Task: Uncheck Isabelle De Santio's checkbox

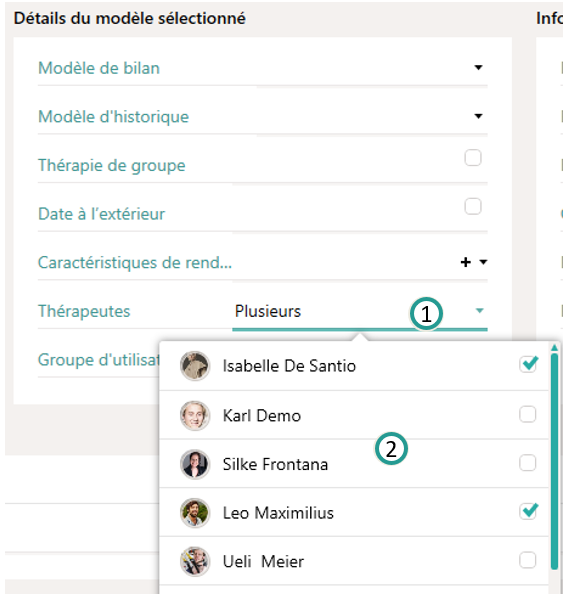Action: pyautogui.click(x=528, y=364)
